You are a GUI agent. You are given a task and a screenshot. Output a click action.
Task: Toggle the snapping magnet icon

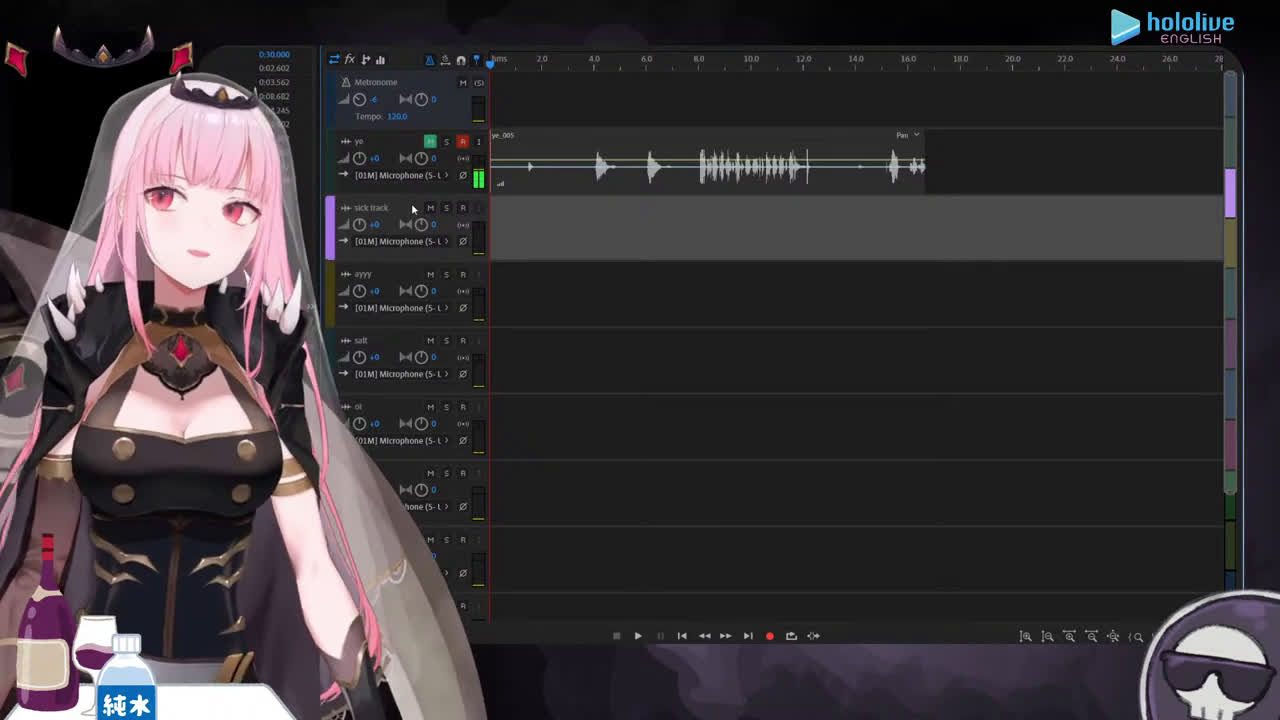(x=461, y=60)
